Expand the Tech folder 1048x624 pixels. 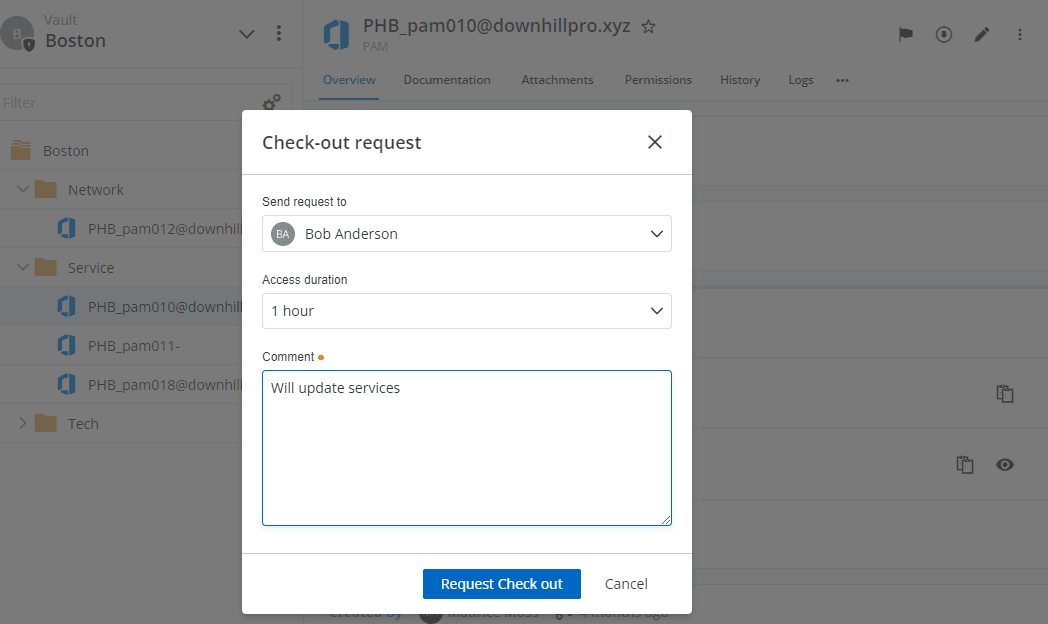23,424
